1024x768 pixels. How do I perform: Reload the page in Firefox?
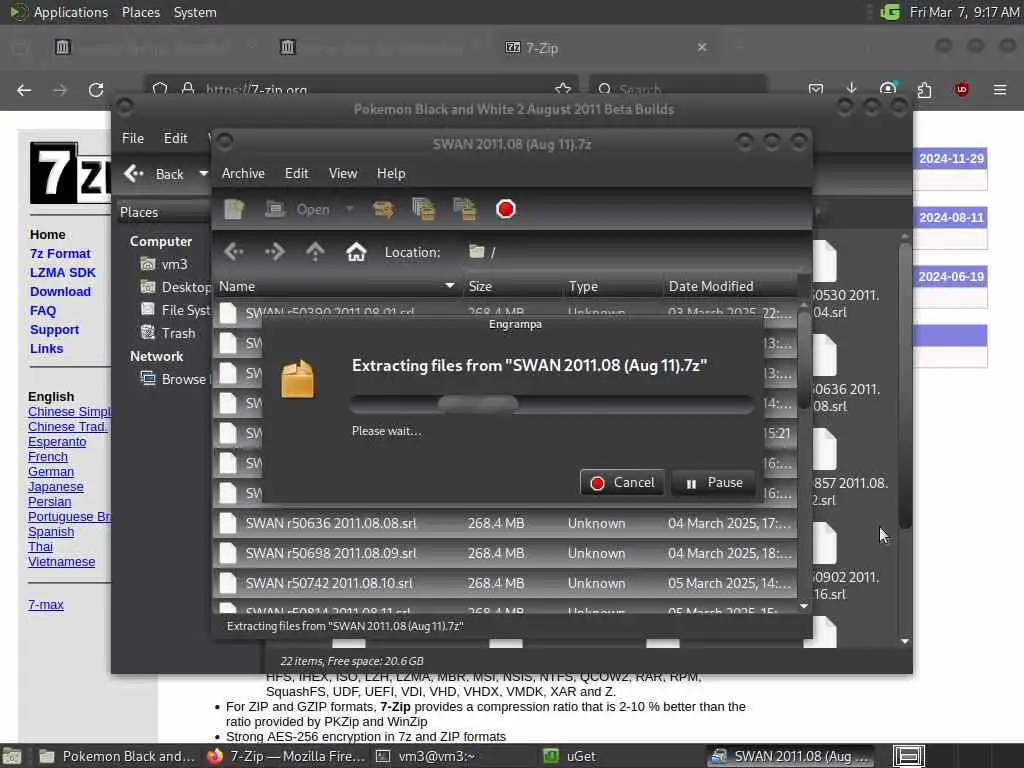pos(96,90)
